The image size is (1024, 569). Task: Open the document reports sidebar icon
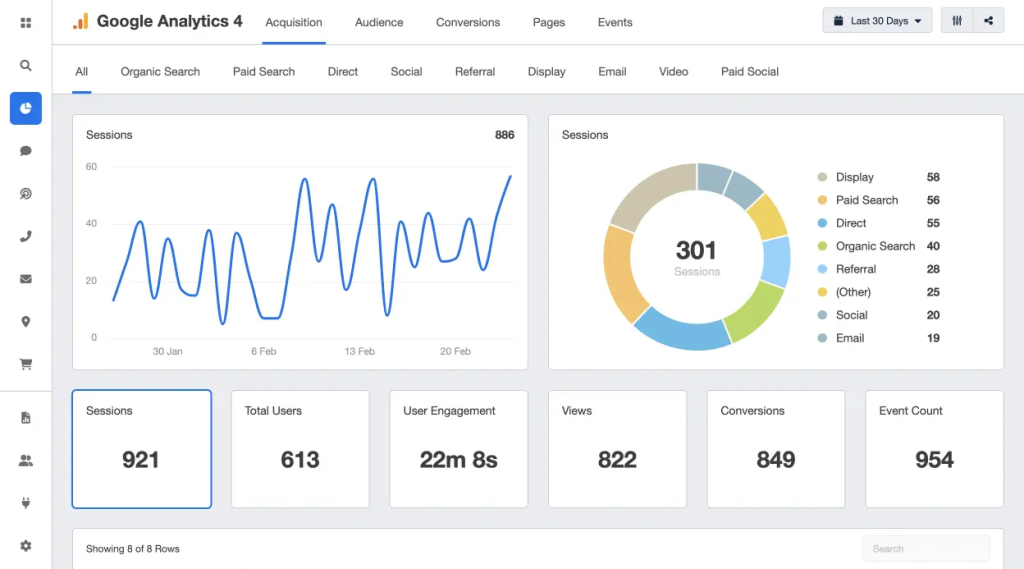[25, 417]
